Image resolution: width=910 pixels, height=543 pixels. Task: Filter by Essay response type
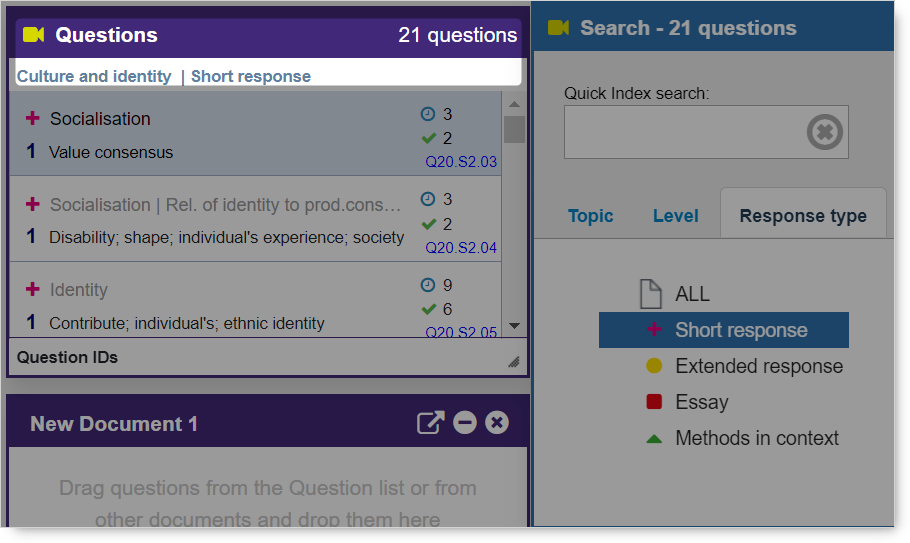click(x=701, y=402)
